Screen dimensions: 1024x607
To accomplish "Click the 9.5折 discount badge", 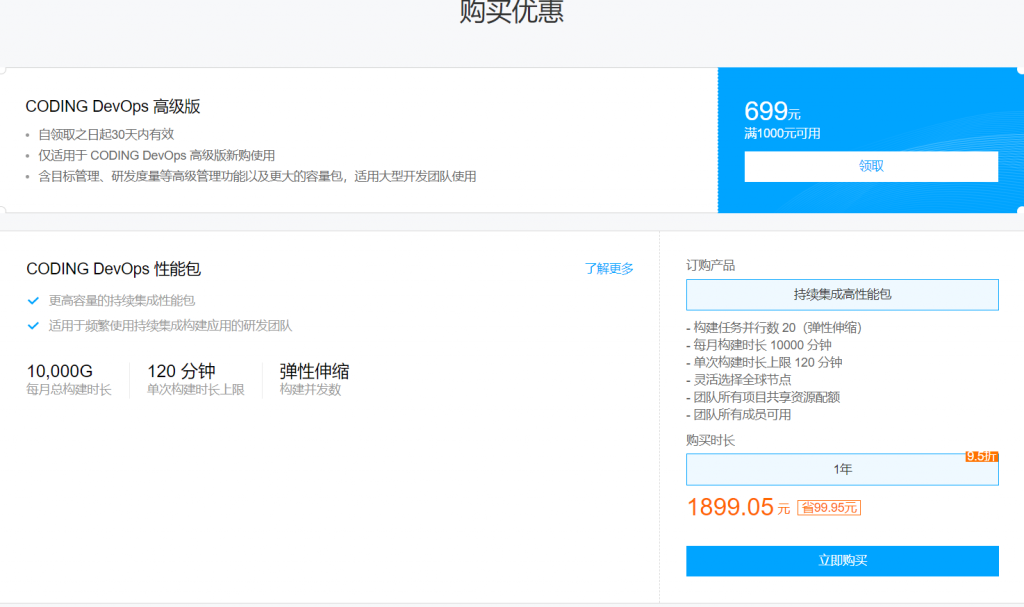I will click(x=982, y=456).
